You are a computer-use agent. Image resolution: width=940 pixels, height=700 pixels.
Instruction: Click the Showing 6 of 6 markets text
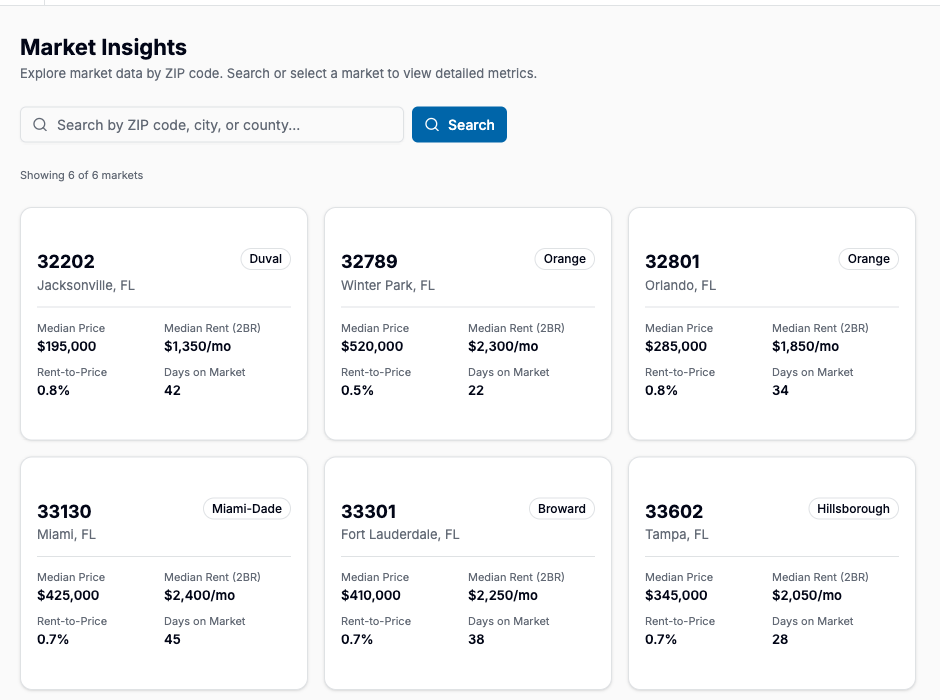(x=82, y=175)
